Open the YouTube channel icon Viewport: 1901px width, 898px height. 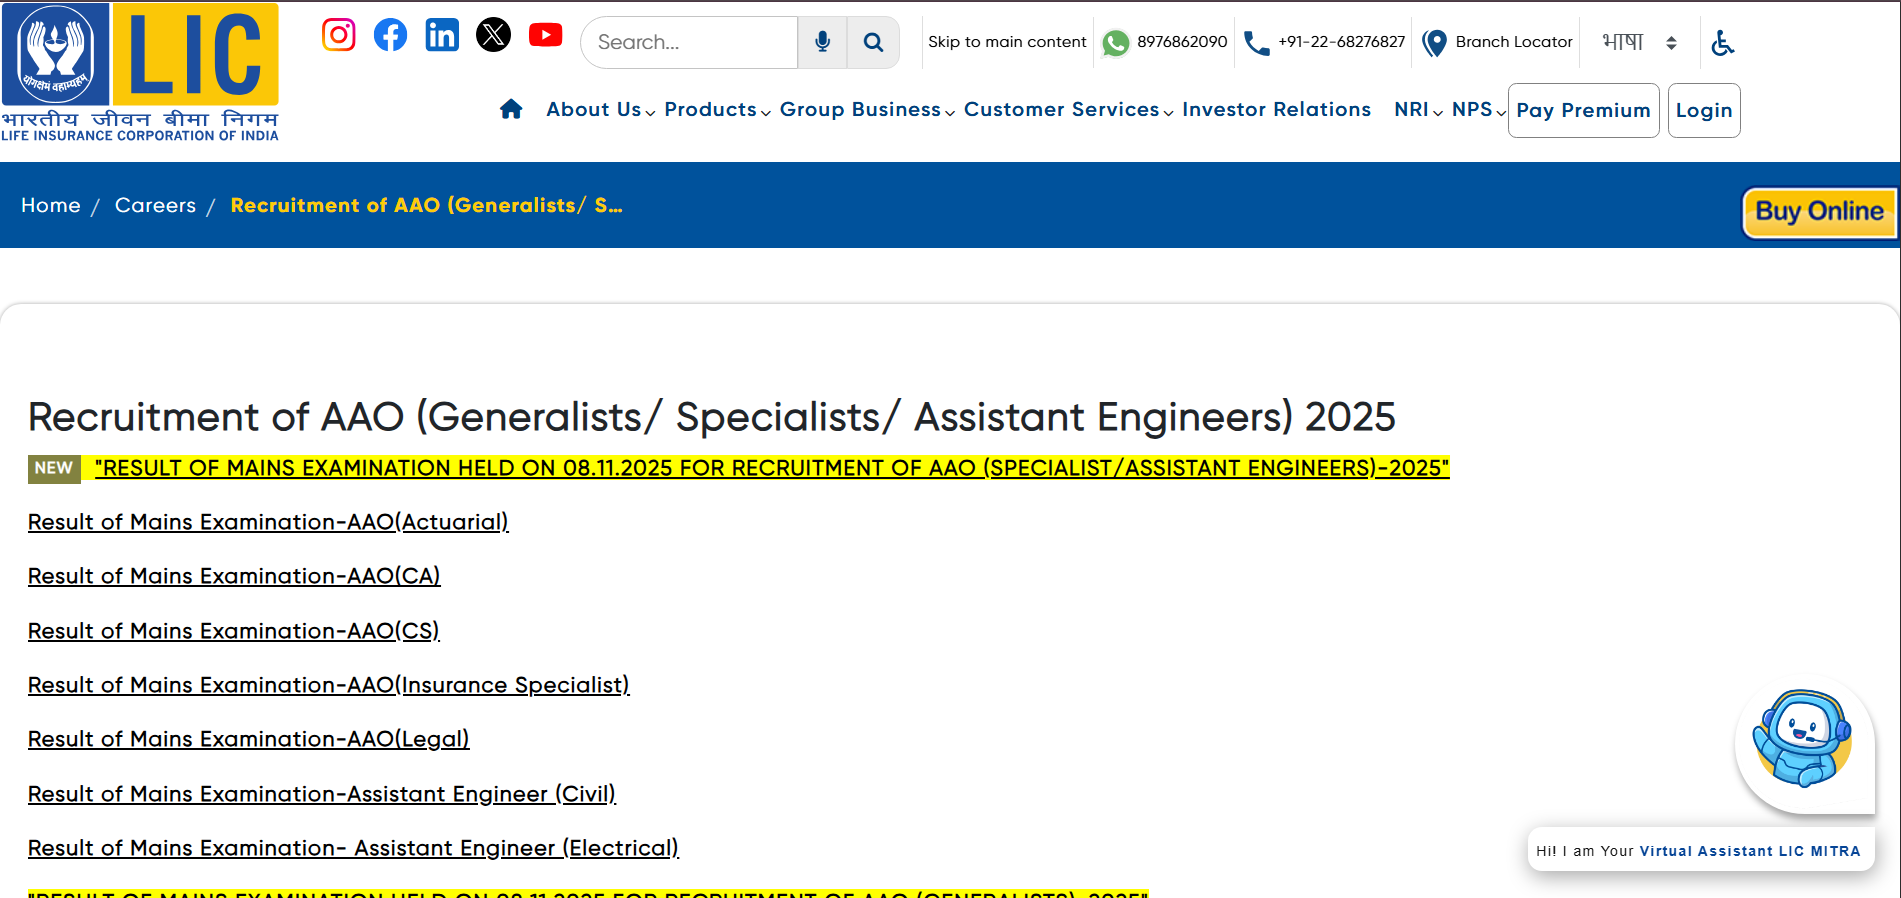(x=545, y=35)
